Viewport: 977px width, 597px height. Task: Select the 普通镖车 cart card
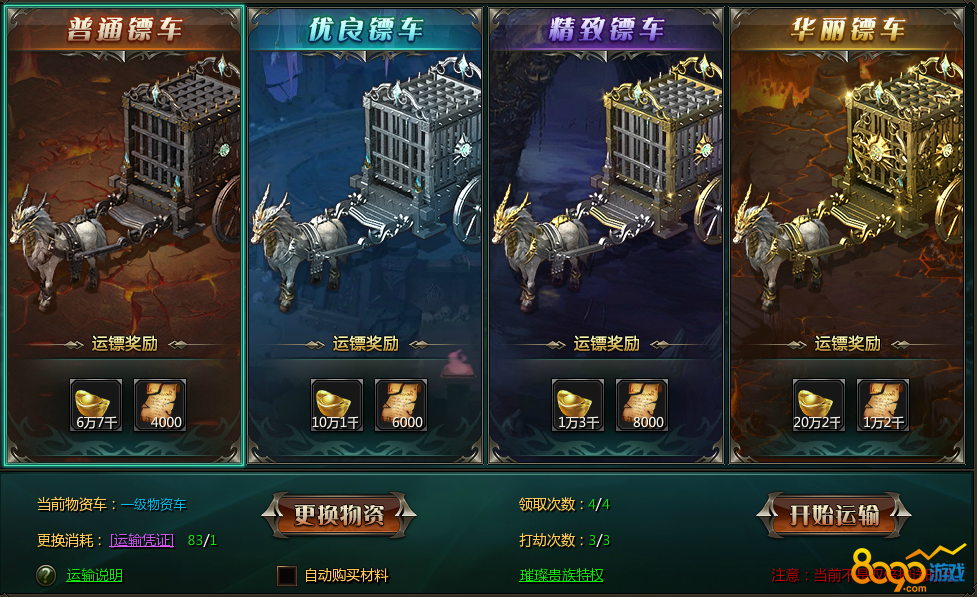click(125, 236)
